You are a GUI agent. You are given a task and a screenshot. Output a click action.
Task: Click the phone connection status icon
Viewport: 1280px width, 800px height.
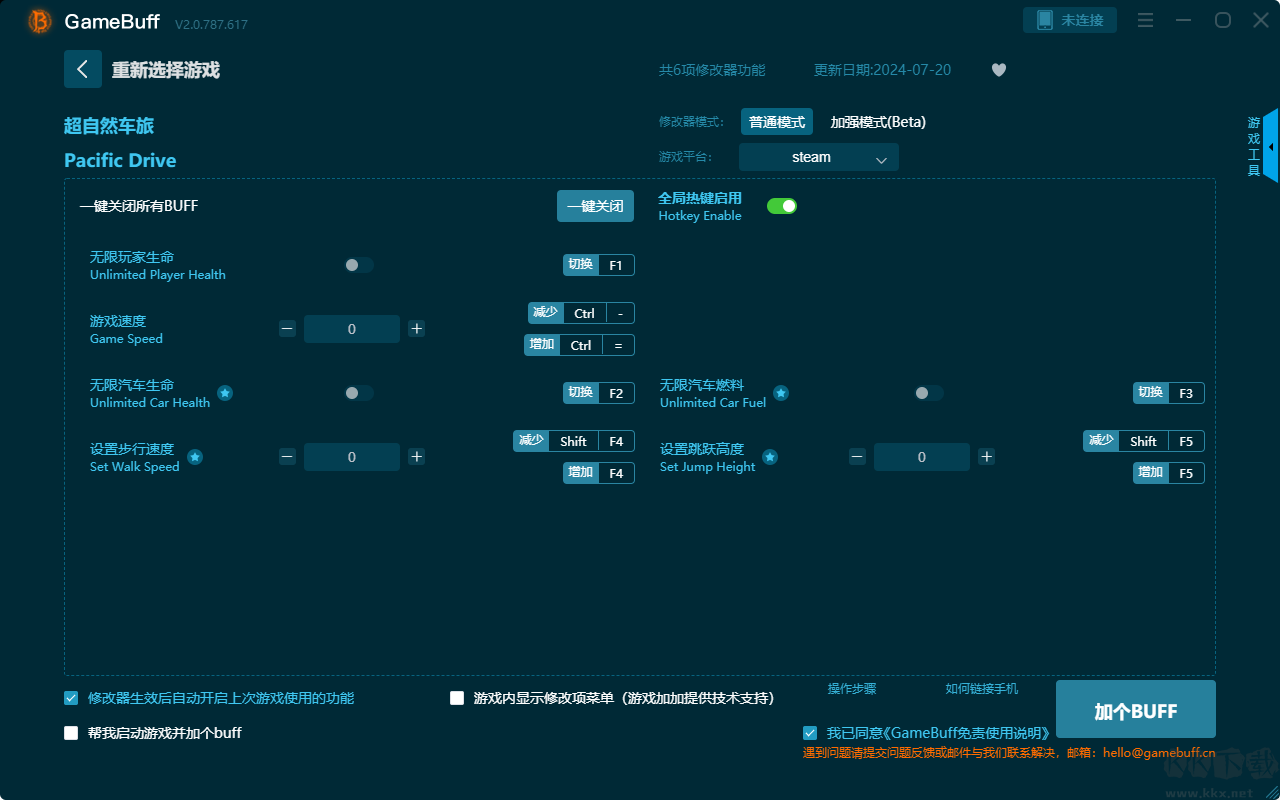[1045, 20]
